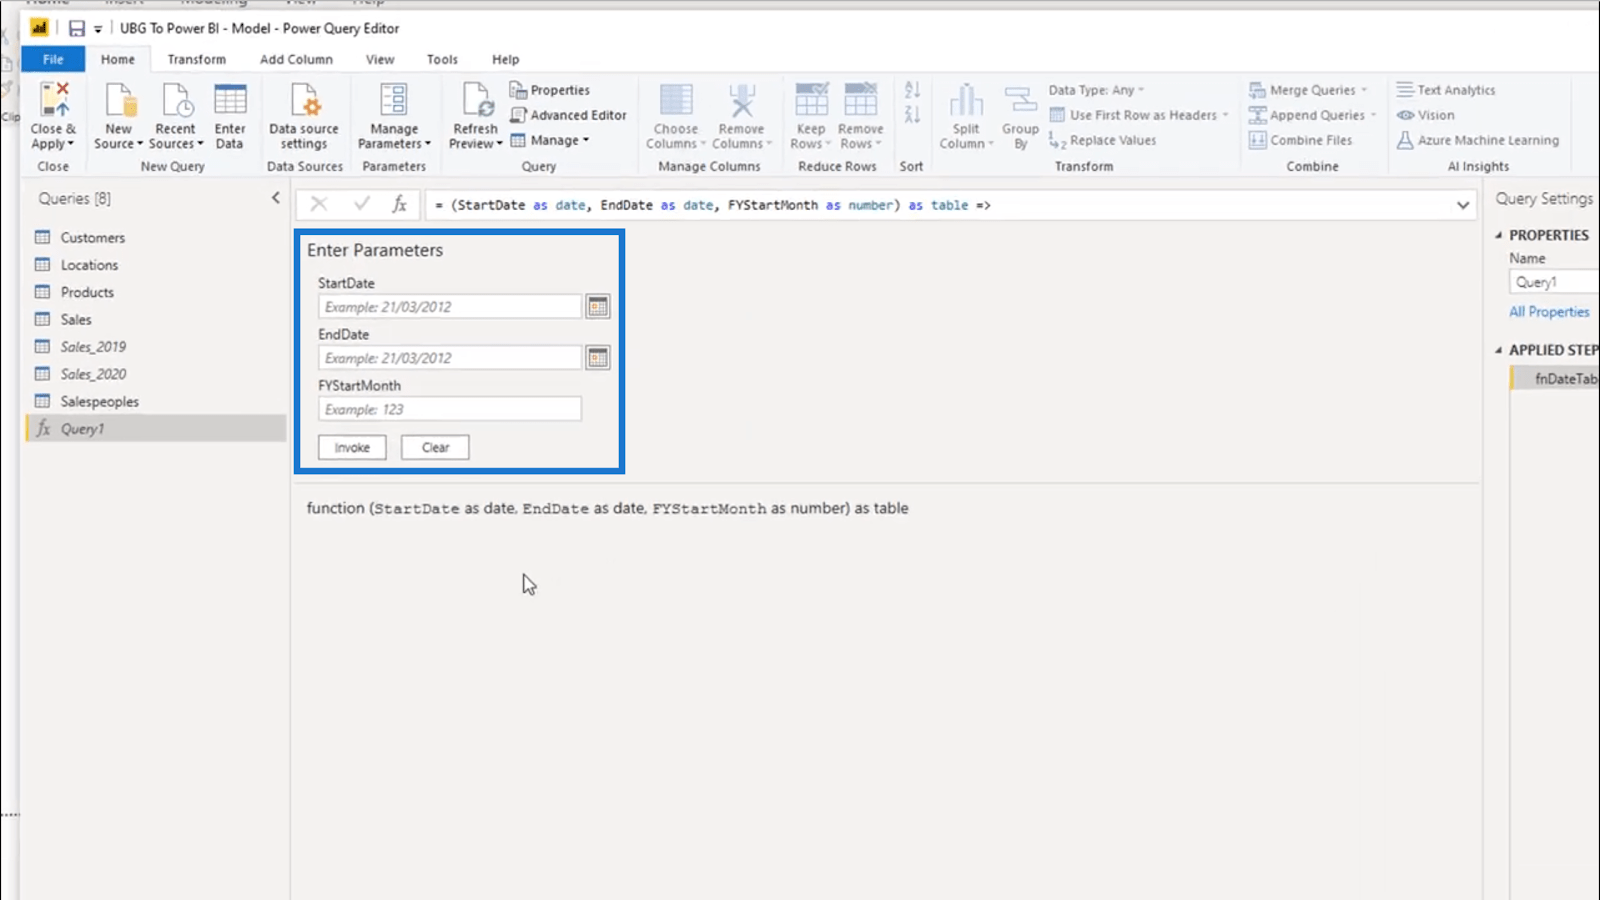Switch to the View tab
The height and width of the screenshot is (900, 1600).
[x=380, y=59]
